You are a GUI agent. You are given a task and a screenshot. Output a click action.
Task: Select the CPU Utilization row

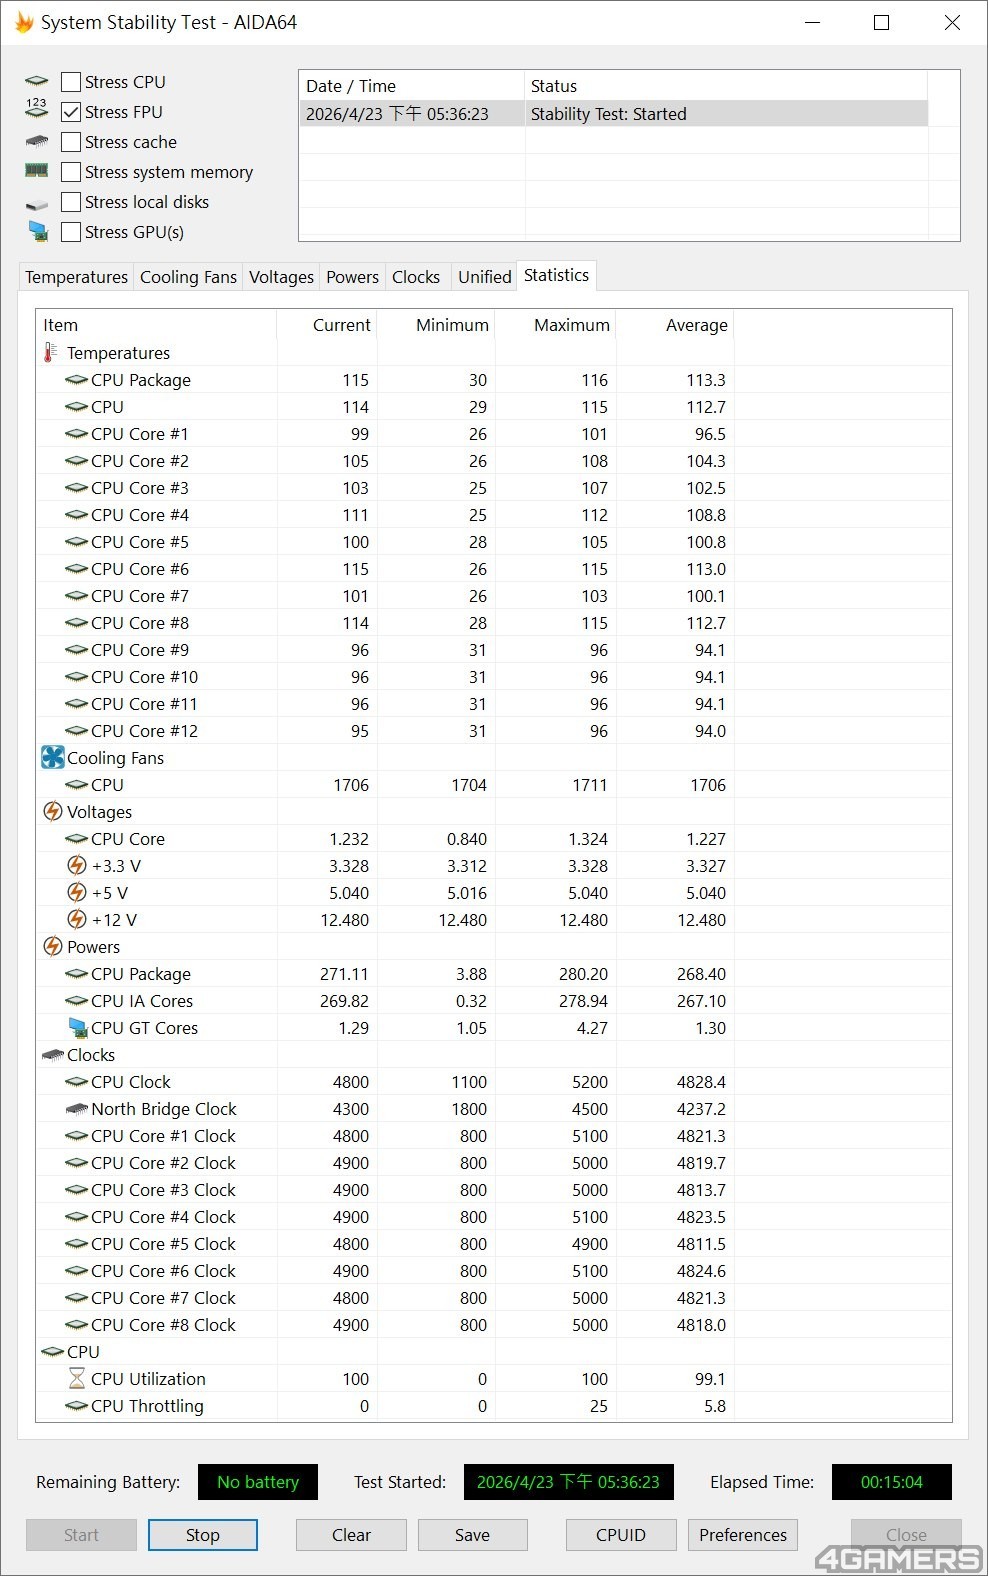494,1379
